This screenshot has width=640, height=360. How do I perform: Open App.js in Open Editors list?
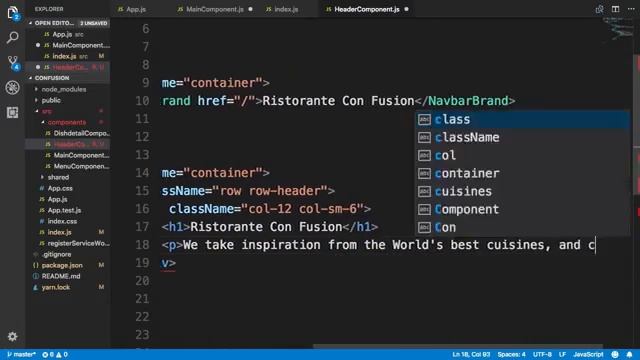click(x=68, y=34)
